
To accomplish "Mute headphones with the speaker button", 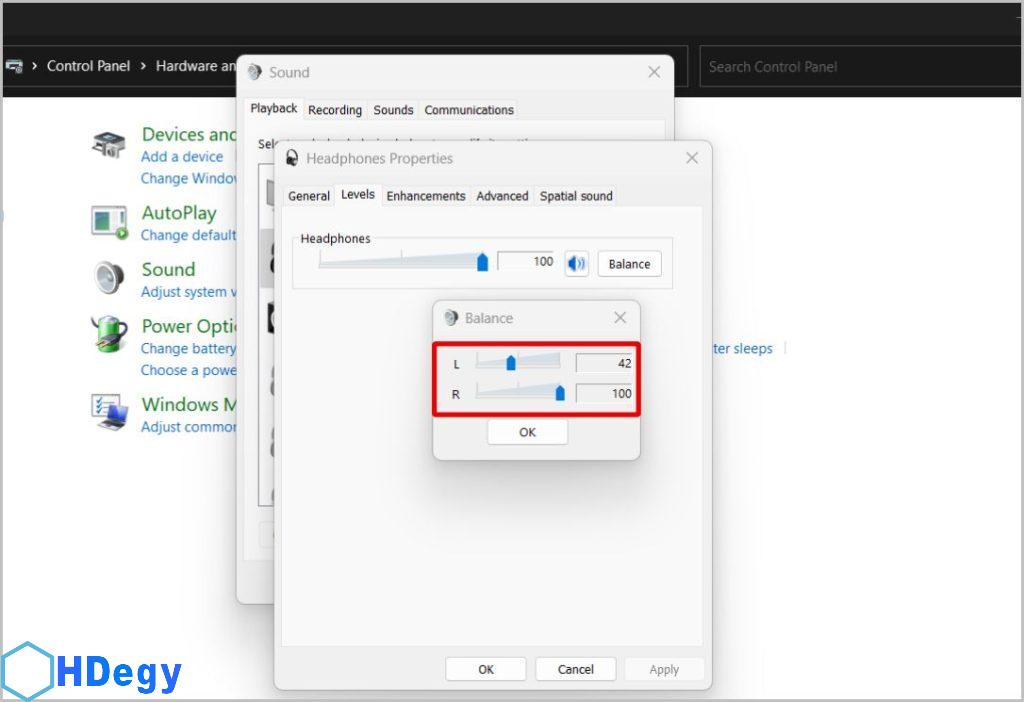I will [576, 264].
